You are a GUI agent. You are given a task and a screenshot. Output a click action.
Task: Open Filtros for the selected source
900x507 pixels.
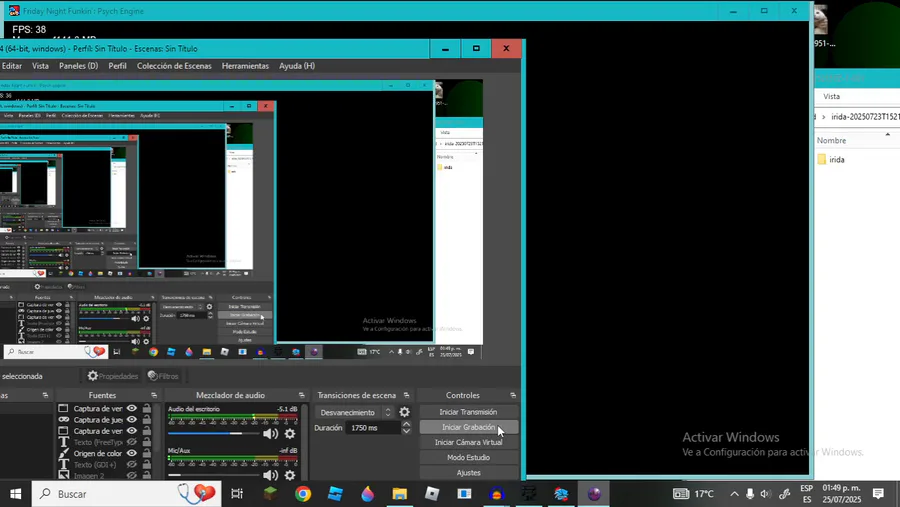164,376
